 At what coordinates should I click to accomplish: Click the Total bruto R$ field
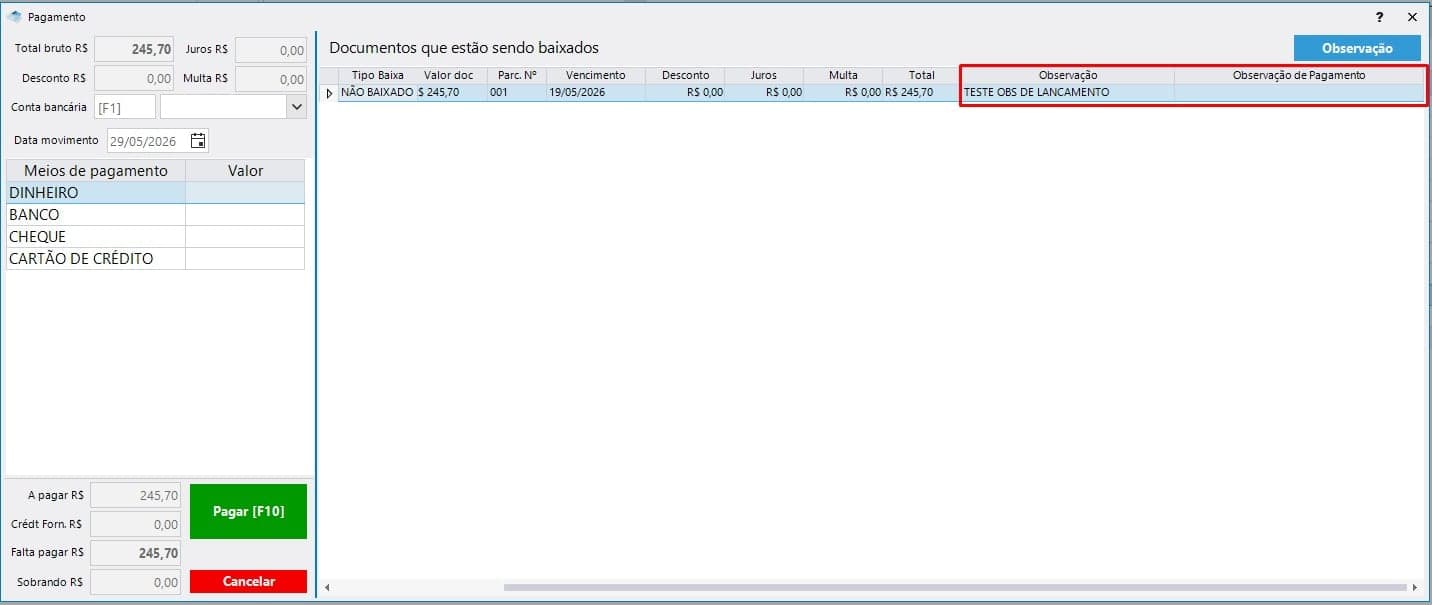click(135, 49)
